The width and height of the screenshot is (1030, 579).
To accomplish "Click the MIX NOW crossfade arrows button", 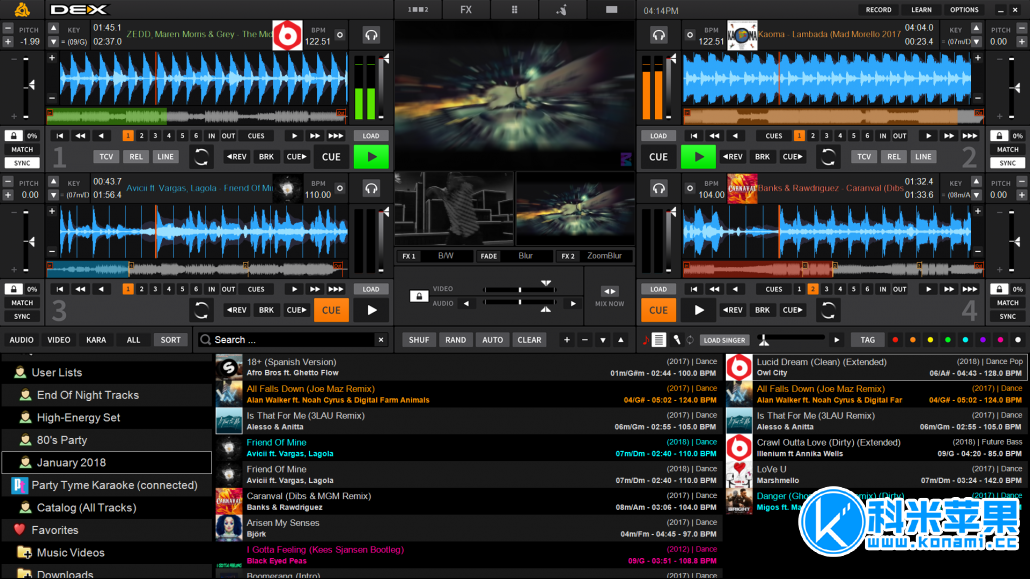I will click(x=610, y=291).
